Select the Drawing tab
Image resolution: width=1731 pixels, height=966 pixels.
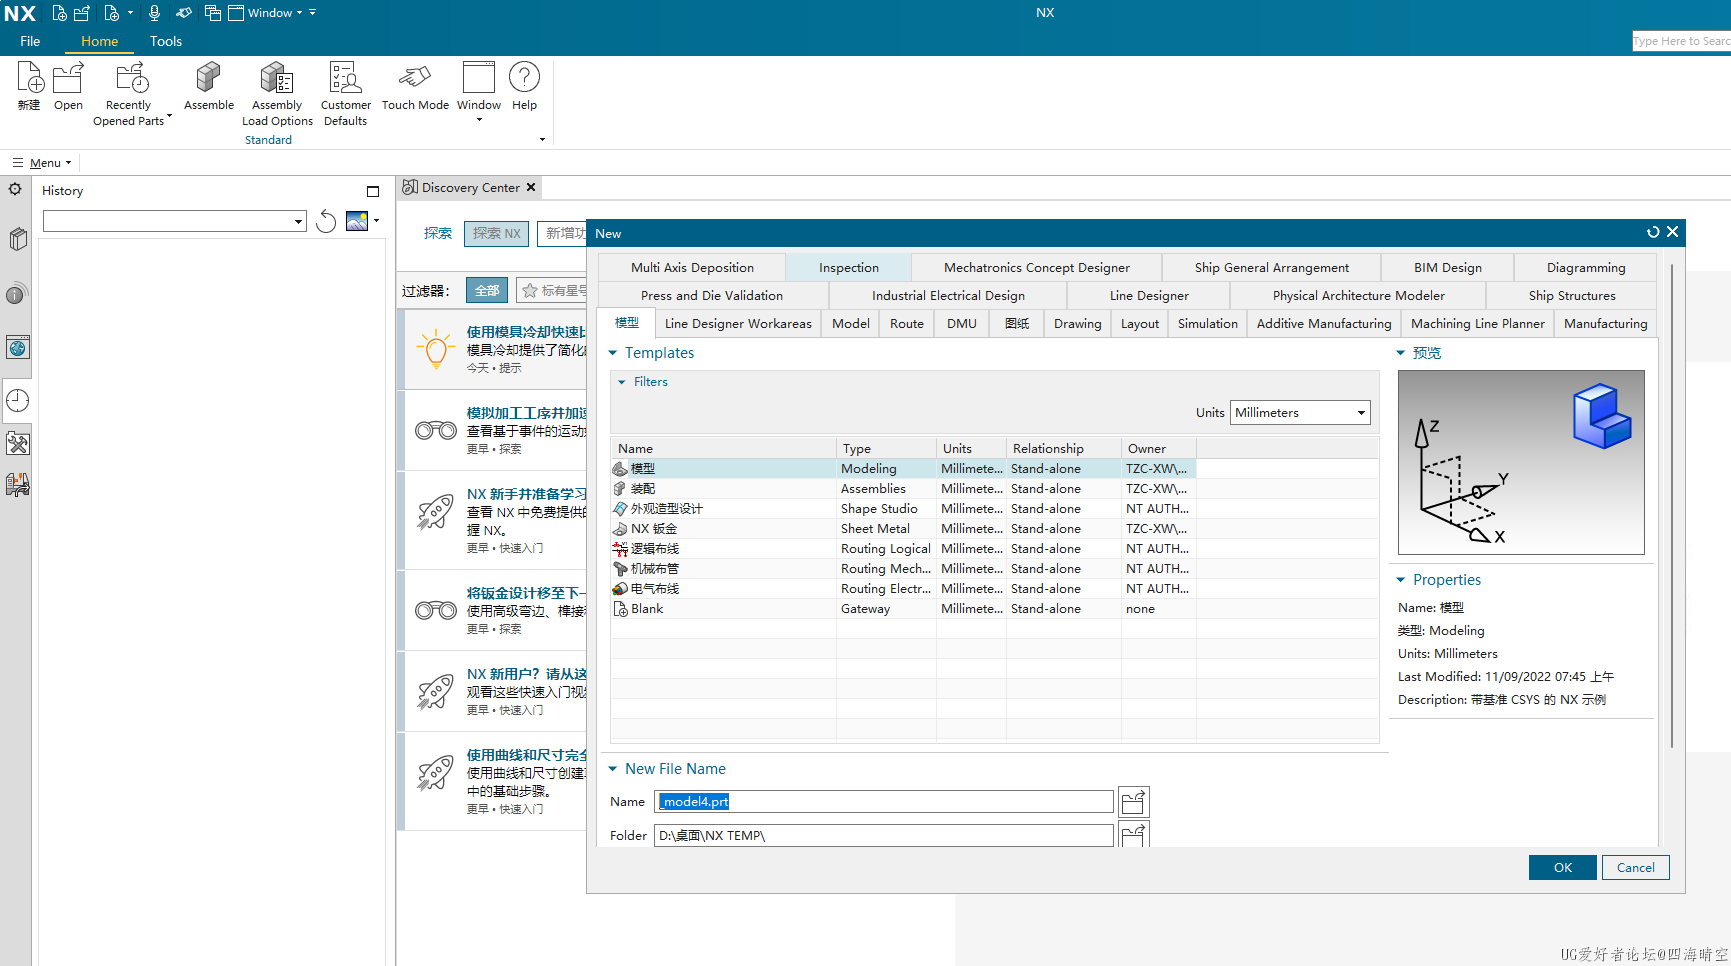point(1078,323)
